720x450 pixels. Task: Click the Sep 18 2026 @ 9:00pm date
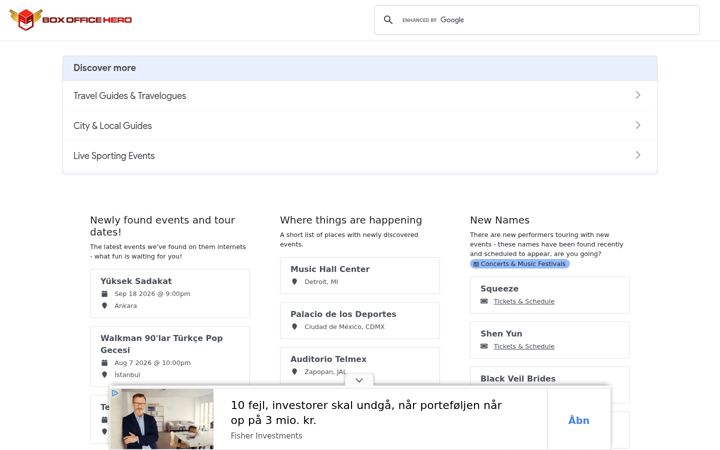(x=152, y=293)
